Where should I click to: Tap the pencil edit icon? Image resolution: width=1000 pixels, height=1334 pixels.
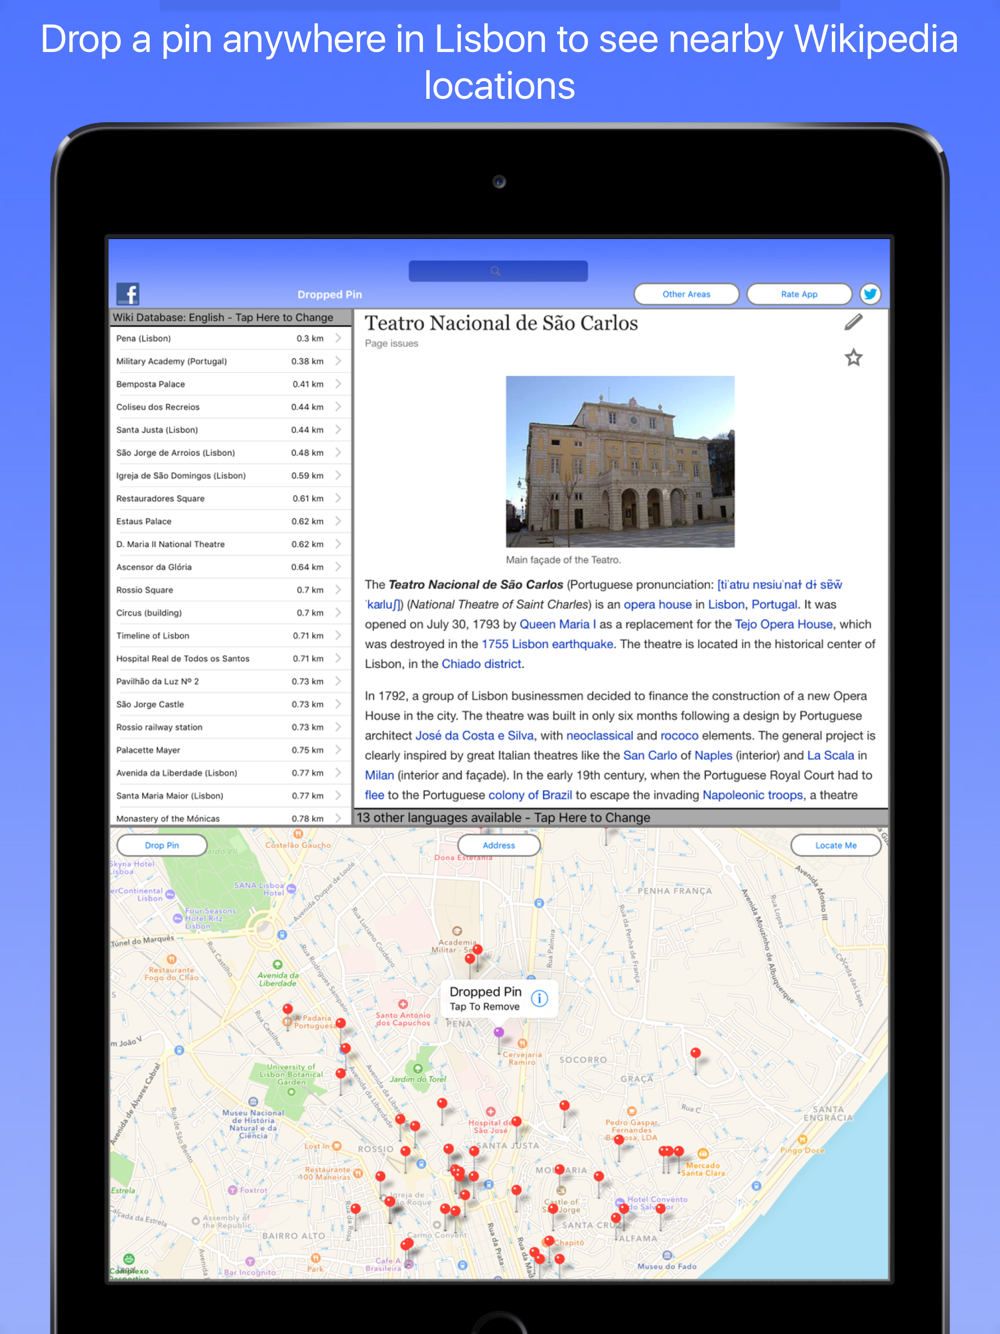click(853, 322)
